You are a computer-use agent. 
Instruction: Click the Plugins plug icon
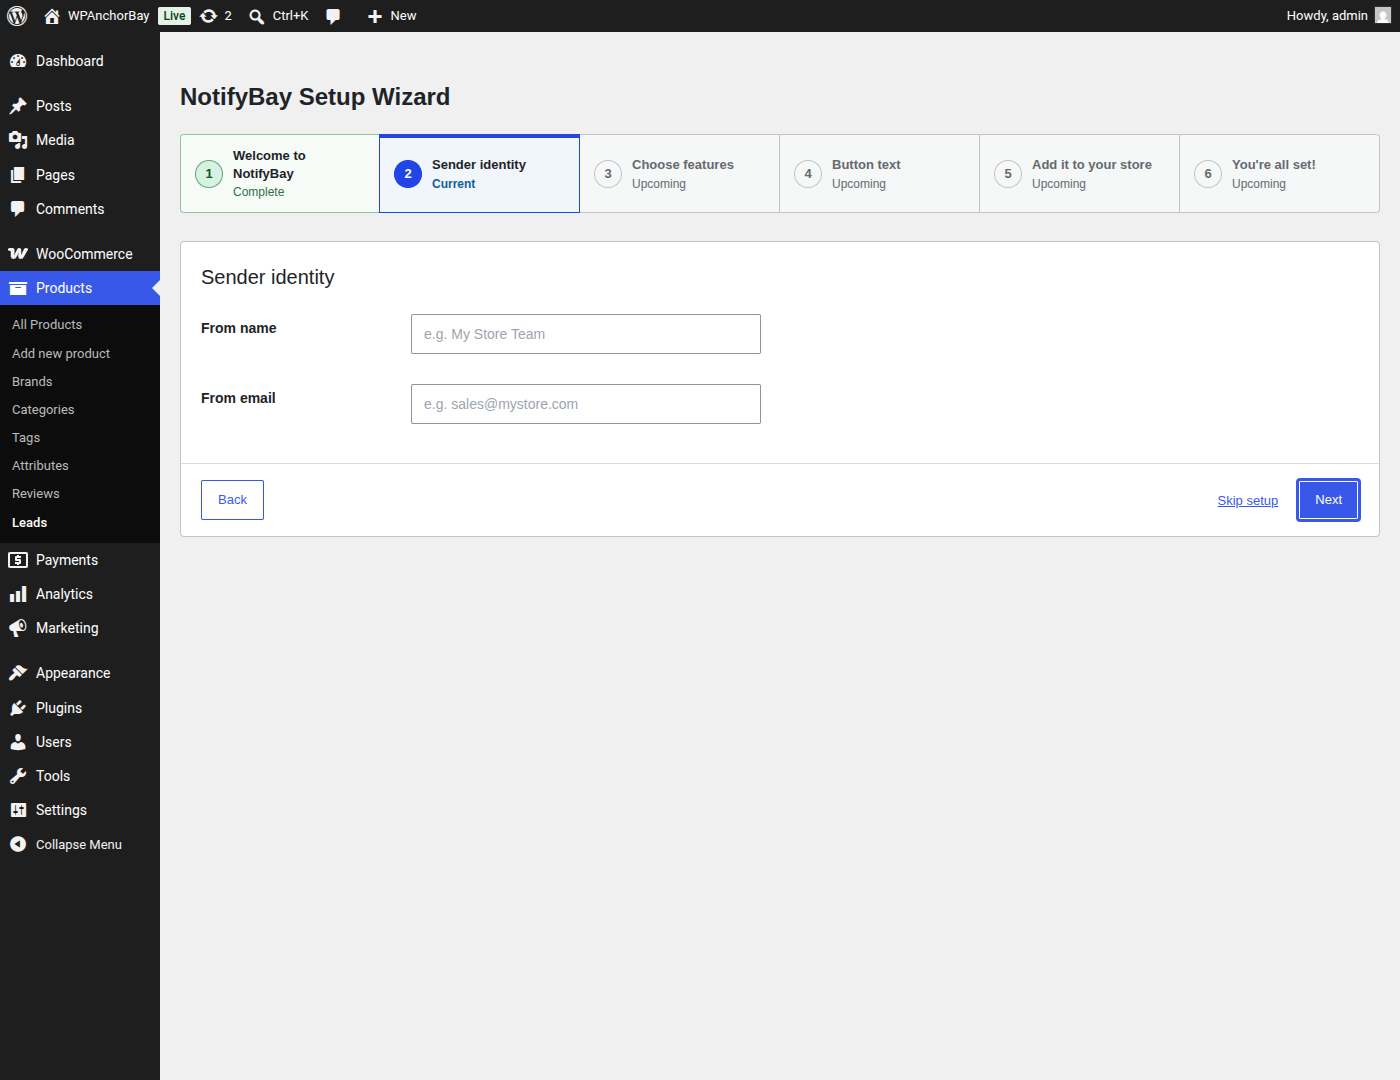pyautogui.click(x=18, y=708)
